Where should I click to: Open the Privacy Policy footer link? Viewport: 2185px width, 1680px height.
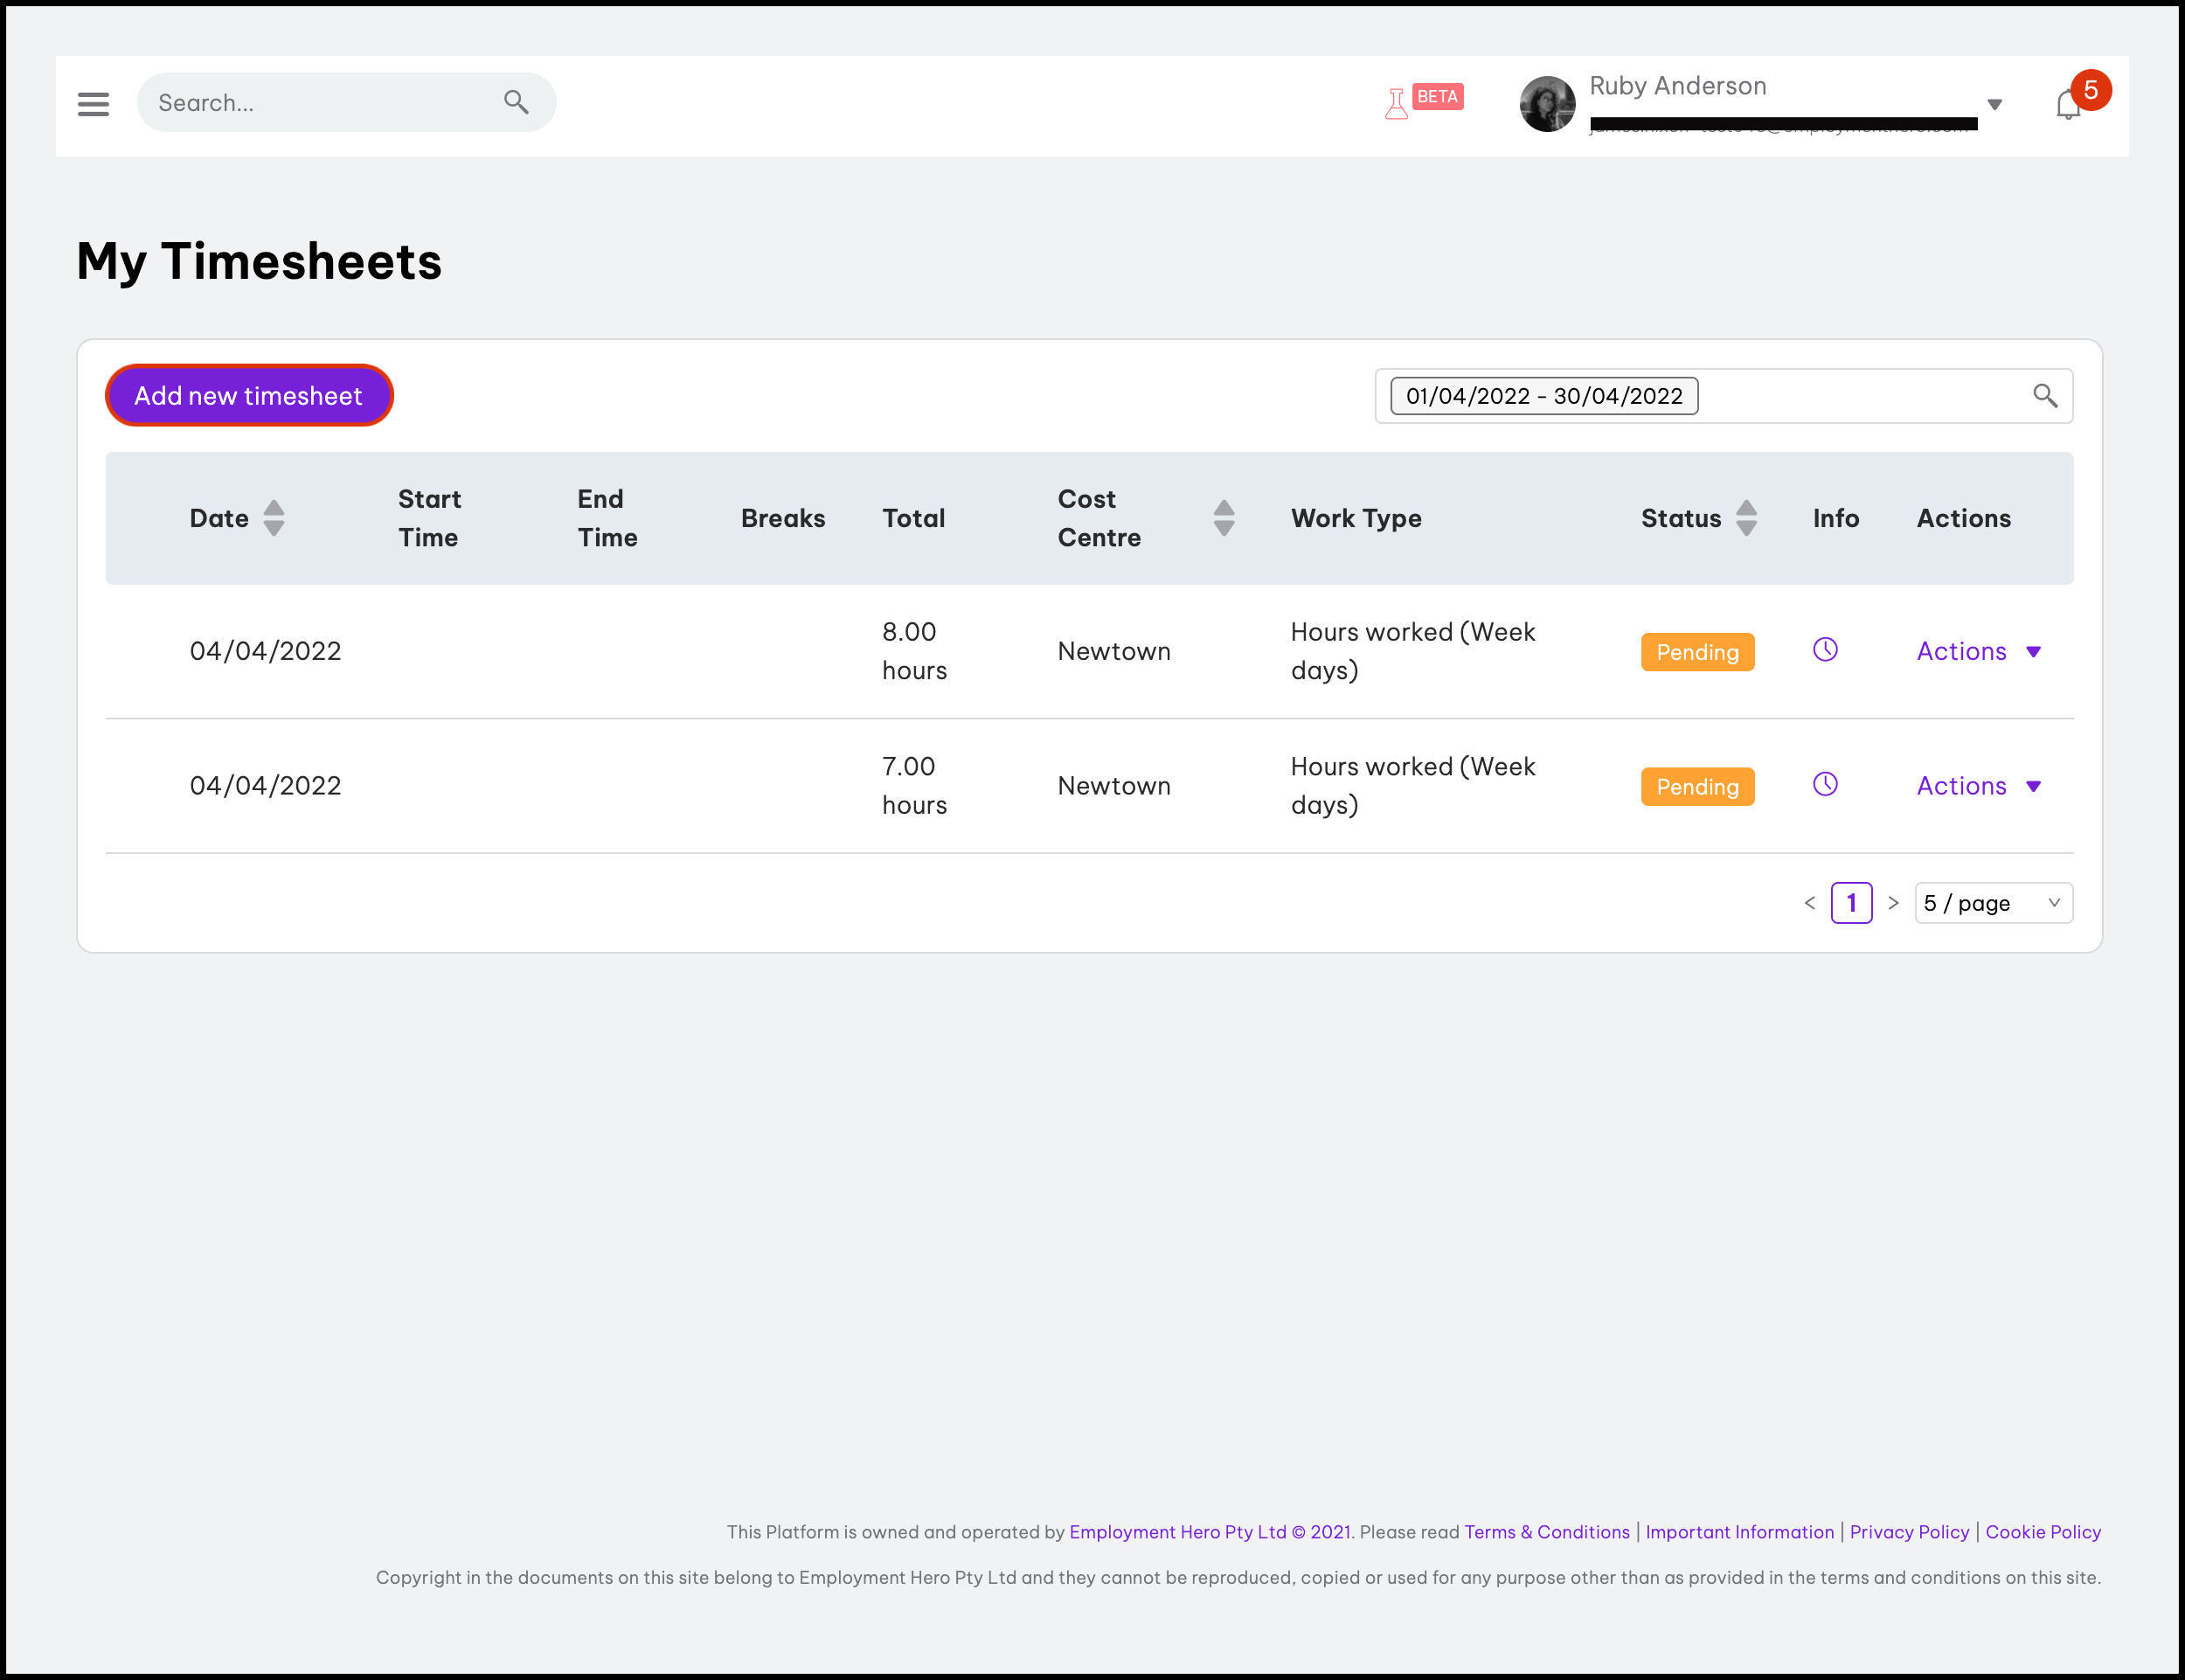pyautogui.click(x=1908, y=1532)
